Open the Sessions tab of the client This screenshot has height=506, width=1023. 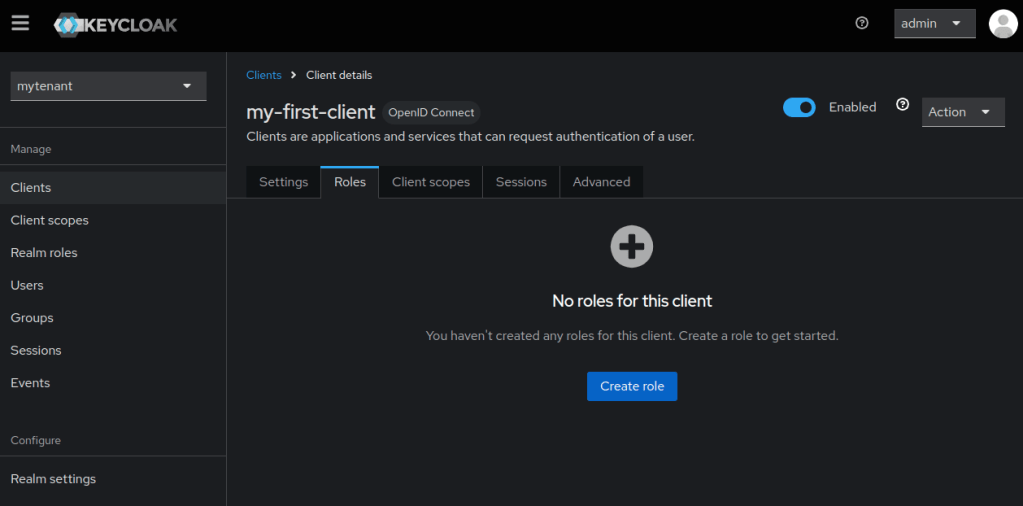tap(521, 182)
